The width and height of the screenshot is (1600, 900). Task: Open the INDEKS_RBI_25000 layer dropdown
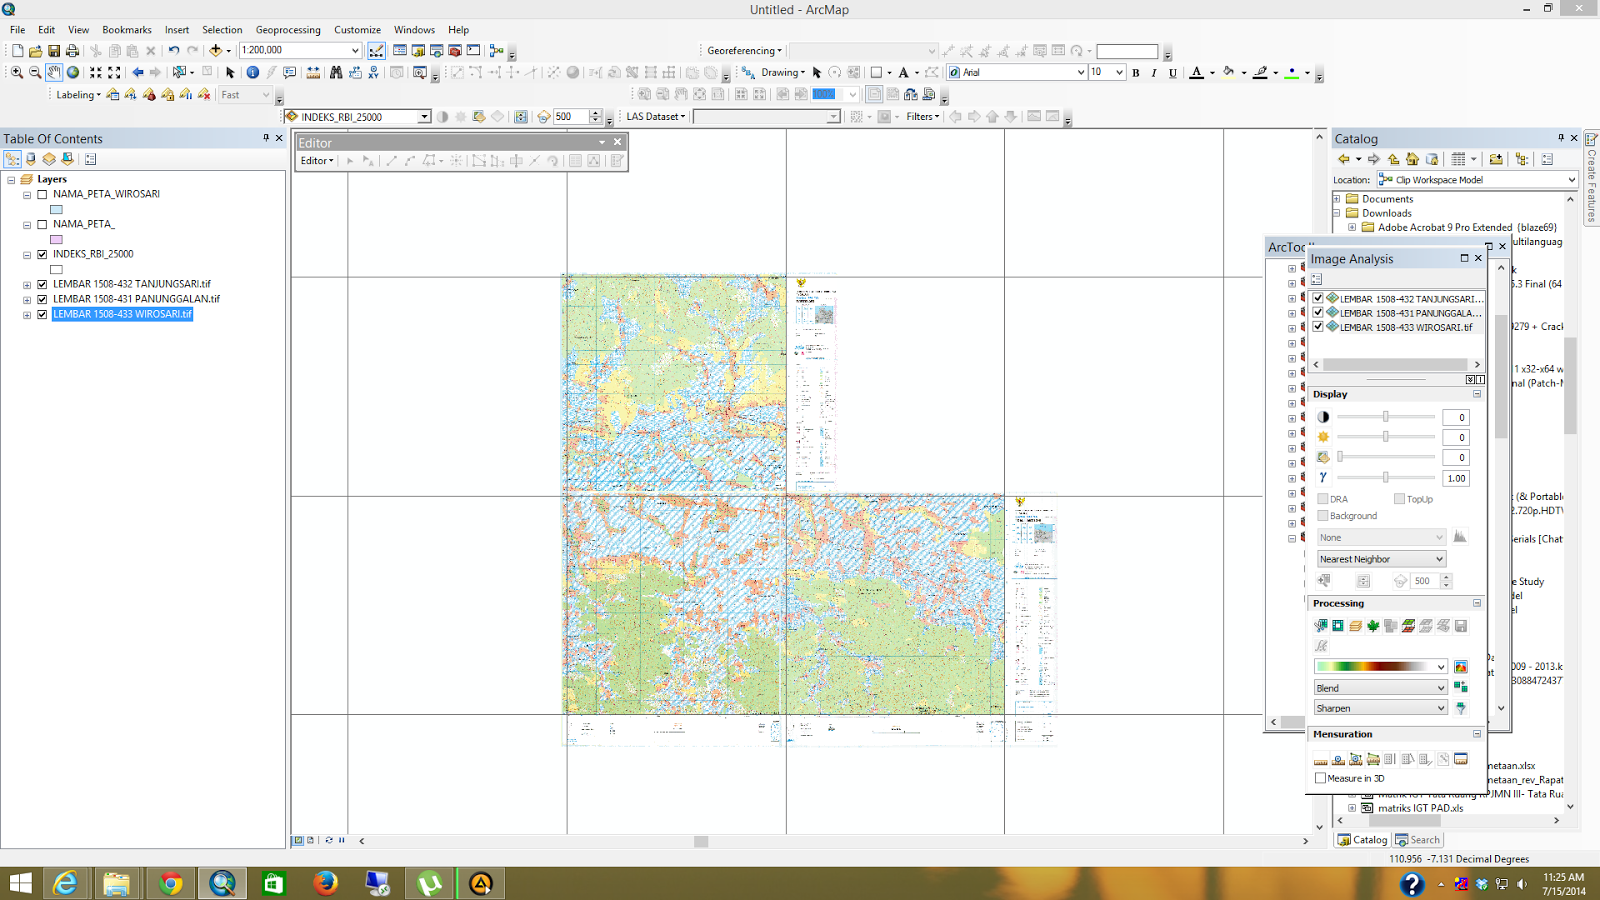(424, 117)
